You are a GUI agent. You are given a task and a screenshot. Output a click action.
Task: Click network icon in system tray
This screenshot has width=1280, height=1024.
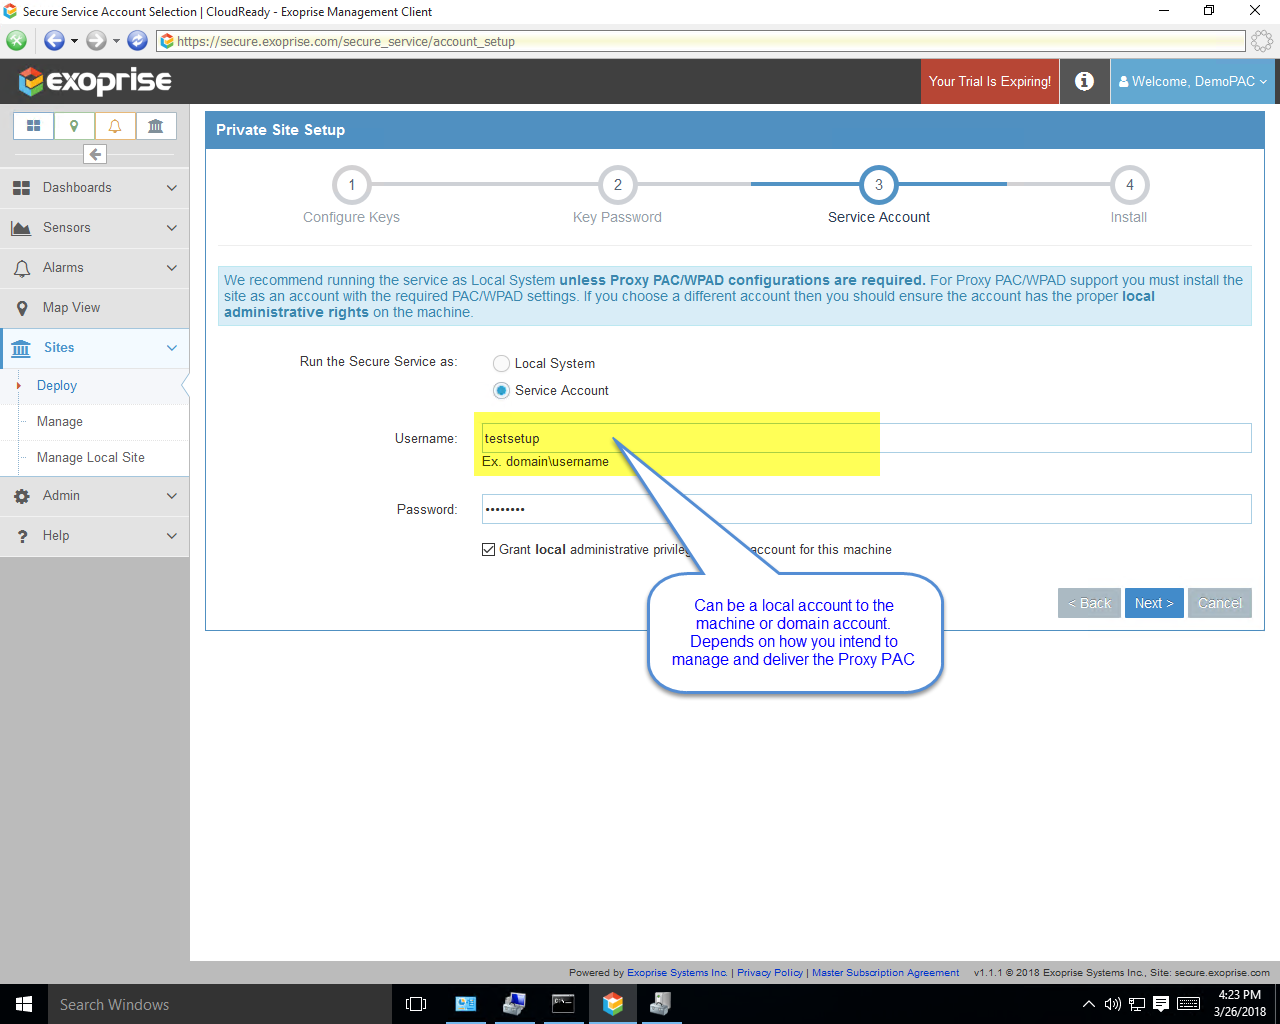pyautogui.click(x=1137, y=1004)
